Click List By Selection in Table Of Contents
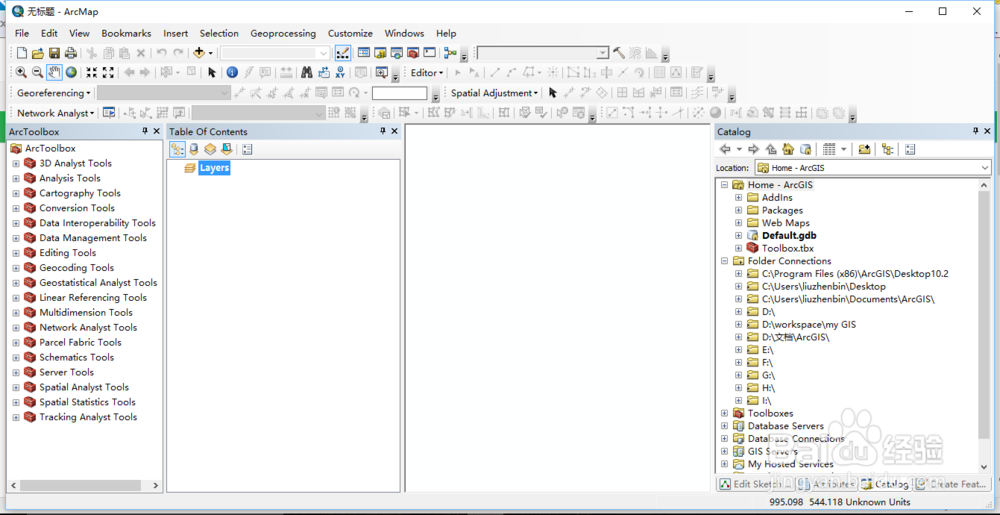1000x515 pixels. pos(226,149)
